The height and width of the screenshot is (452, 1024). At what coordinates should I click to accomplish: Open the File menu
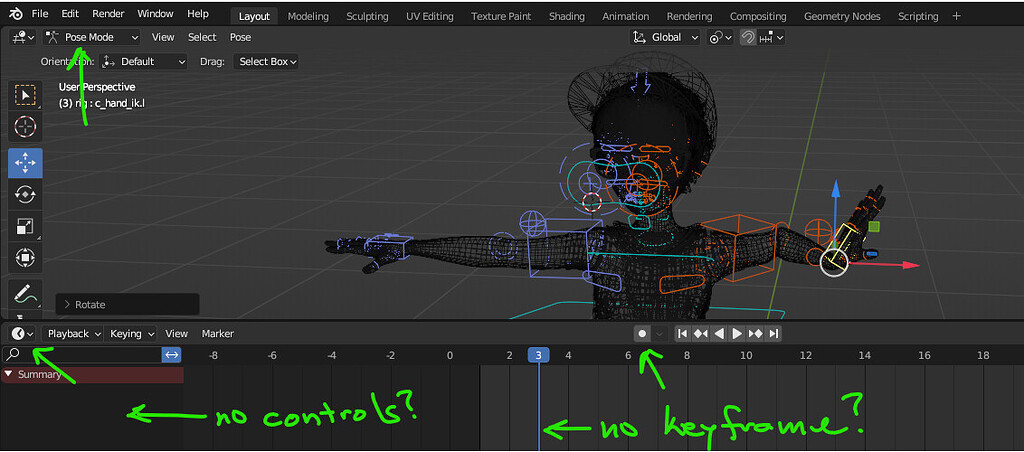pos(40,14)
